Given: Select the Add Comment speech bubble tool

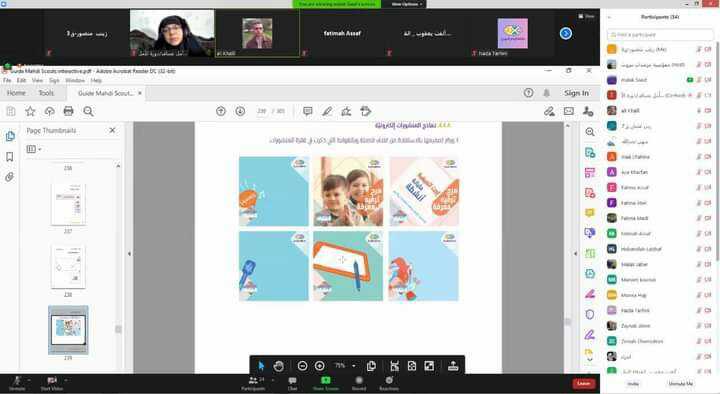Looking at the screenshot, I should click(x=308, y=111).
